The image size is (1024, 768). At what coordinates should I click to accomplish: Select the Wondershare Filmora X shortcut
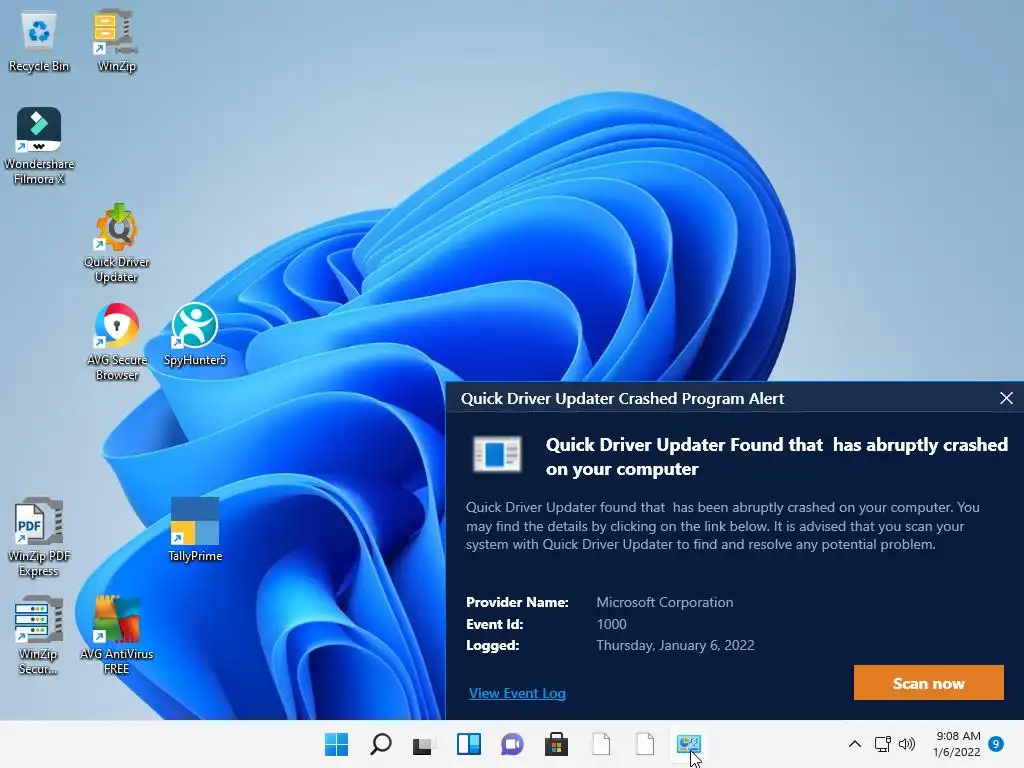pyautogui.click(x=39, y=146)
